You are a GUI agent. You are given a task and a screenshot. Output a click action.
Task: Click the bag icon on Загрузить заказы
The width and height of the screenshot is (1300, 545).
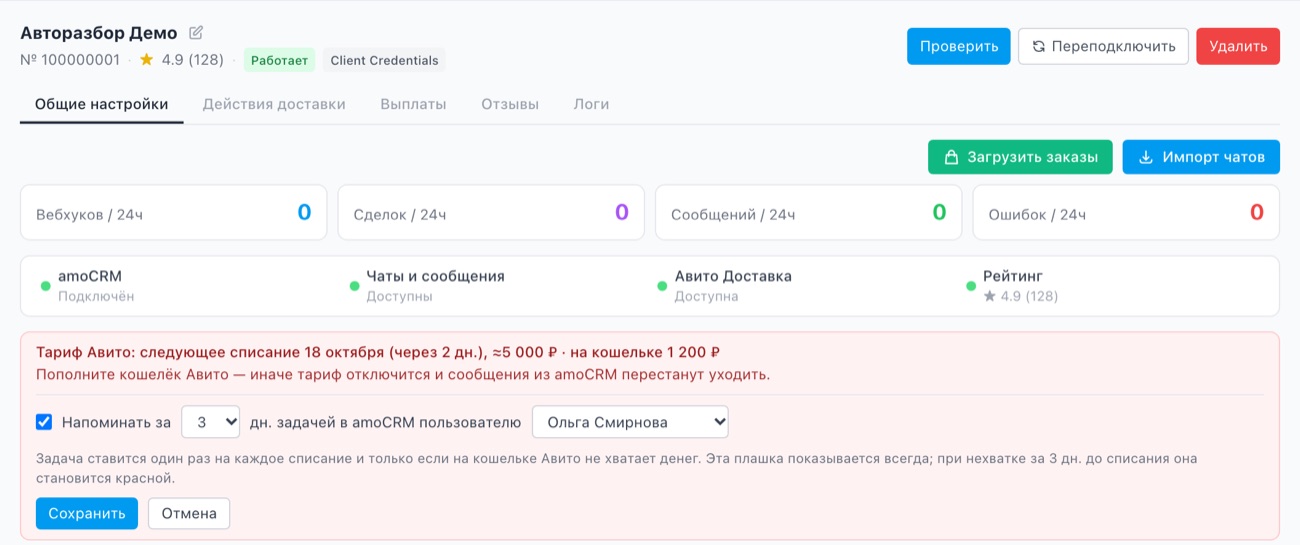[952, 157]
